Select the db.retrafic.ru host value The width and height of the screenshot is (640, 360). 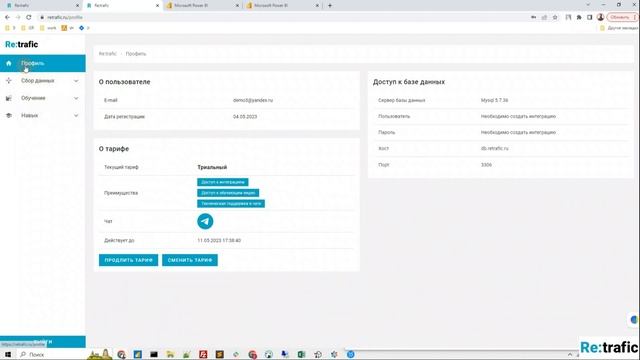(x=495, y=149)
